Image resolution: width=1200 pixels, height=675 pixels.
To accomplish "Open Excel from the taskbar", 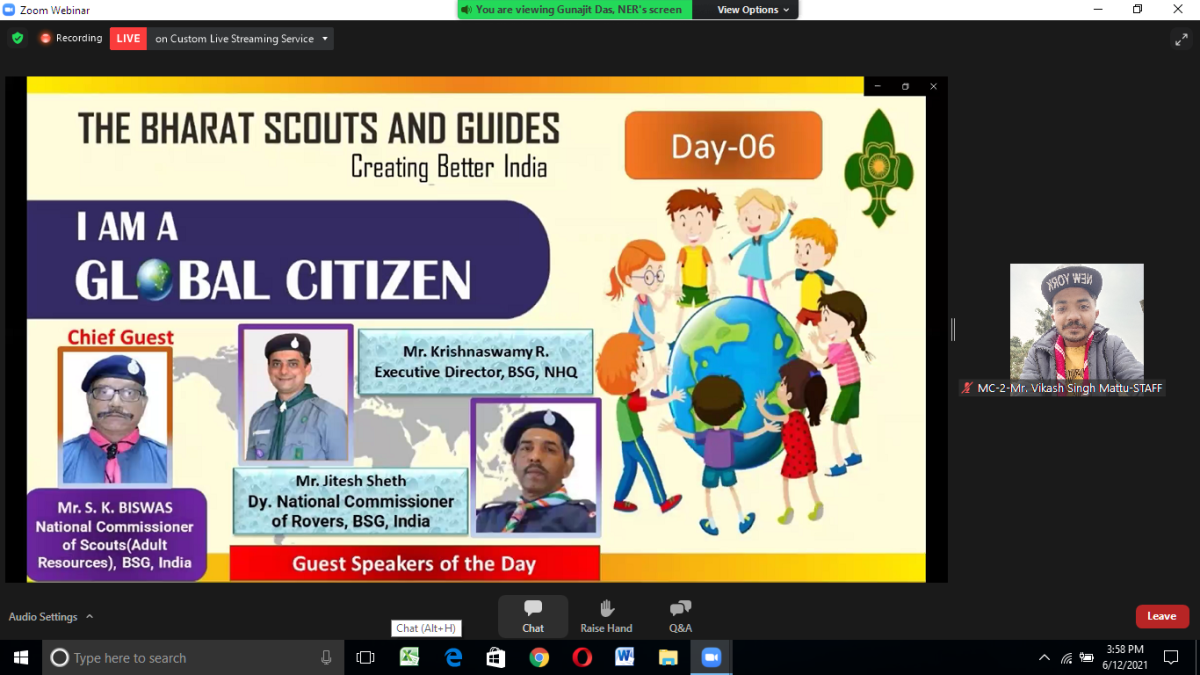I will click(x=409, y=657).
